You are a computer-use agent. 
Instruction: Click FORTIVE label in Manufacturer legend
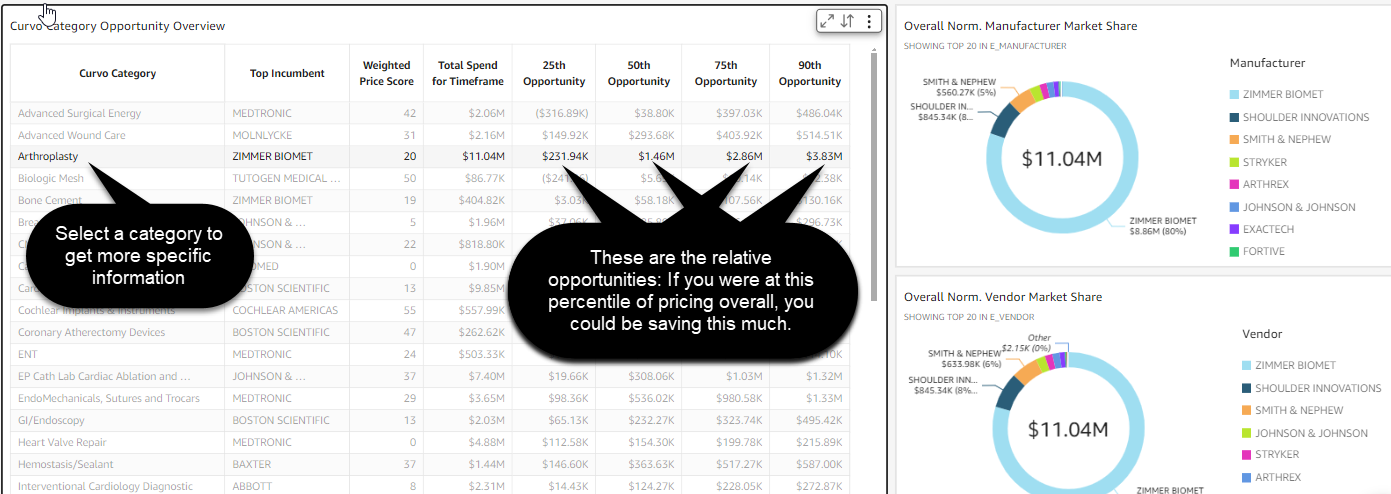(1264, 251)
